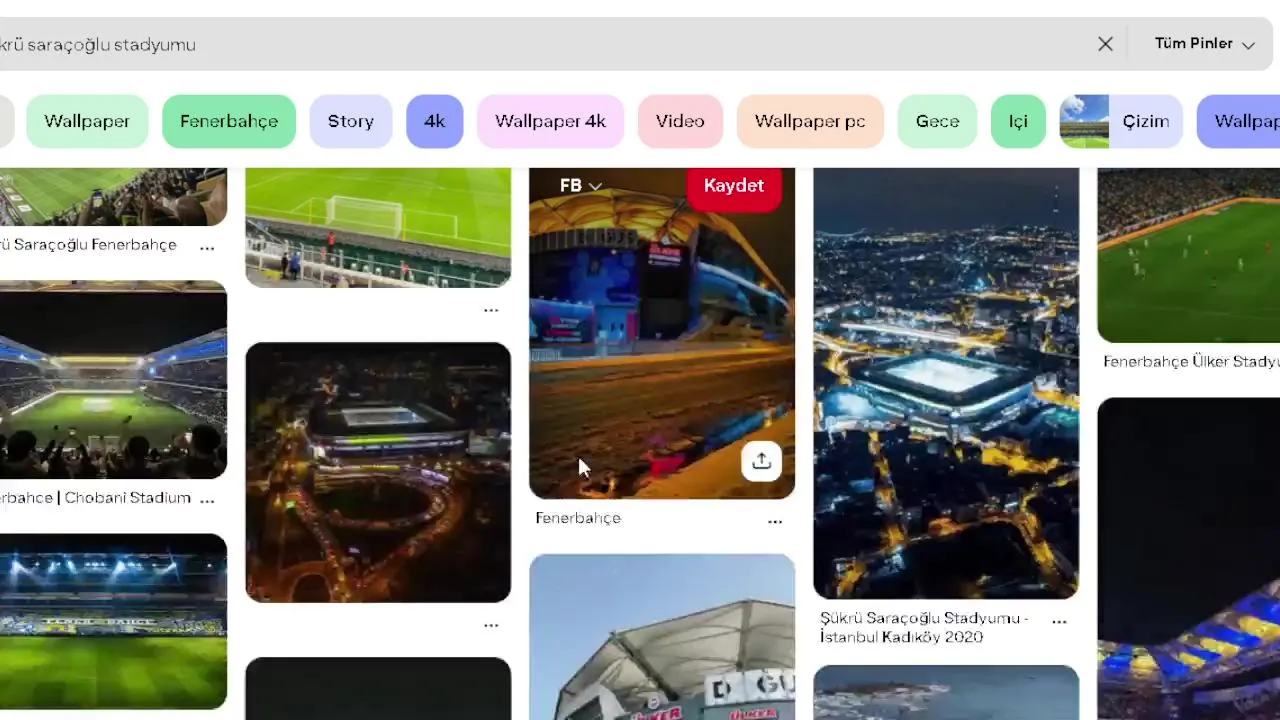Open more options for the night aerial road pin

pos(491,625)
